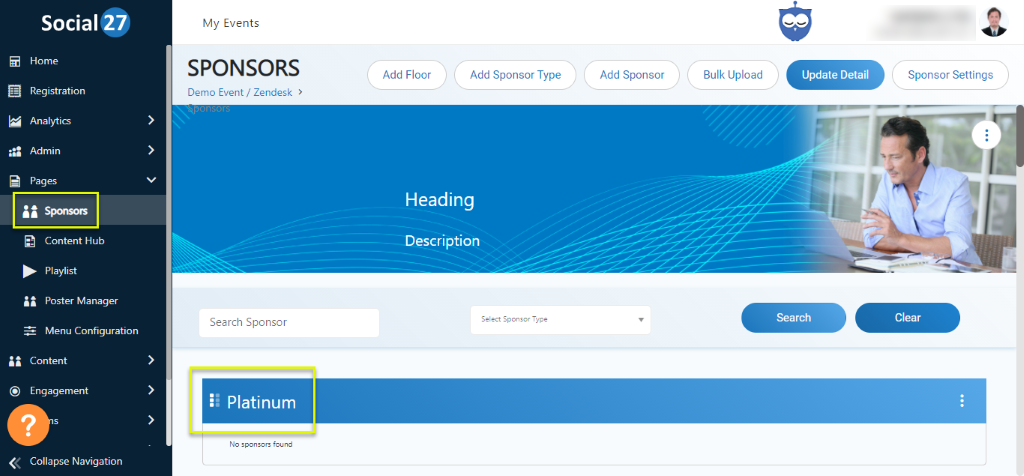Click the Playlist play icon in sidebar
This screenshot has height=476, width=1024.
[x=28, y=271]
